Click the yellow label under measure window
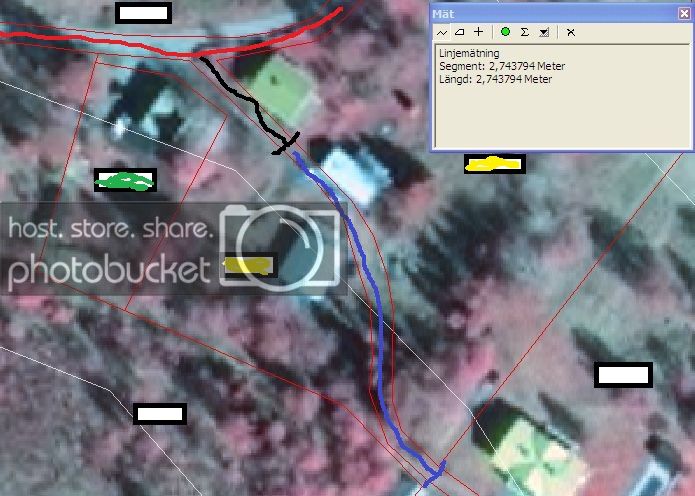 [x=495, y=164]
